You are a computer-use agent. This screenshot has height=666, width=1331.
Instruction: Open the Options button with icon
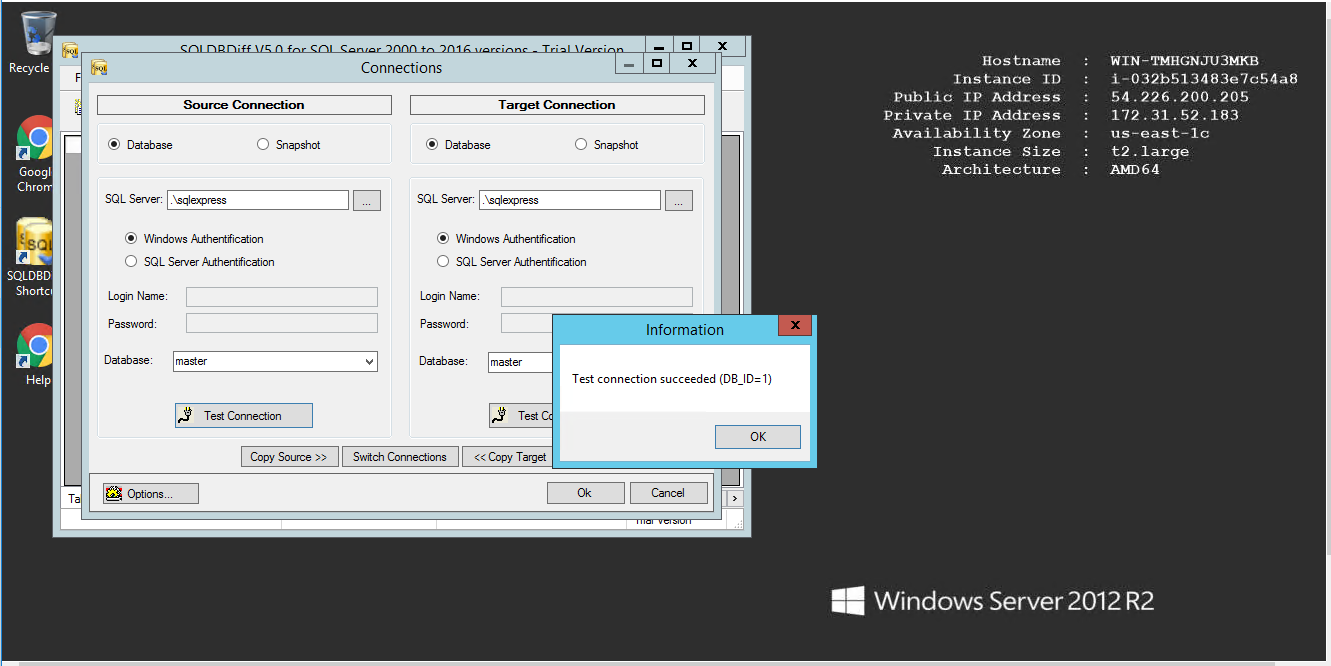click(x=151, y=493)
